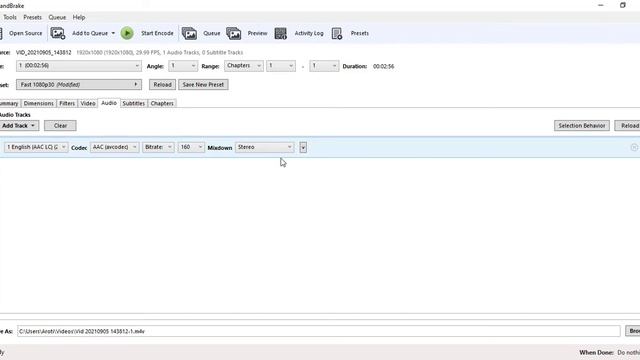Open the end chapter dropdown

coord(324,66)
